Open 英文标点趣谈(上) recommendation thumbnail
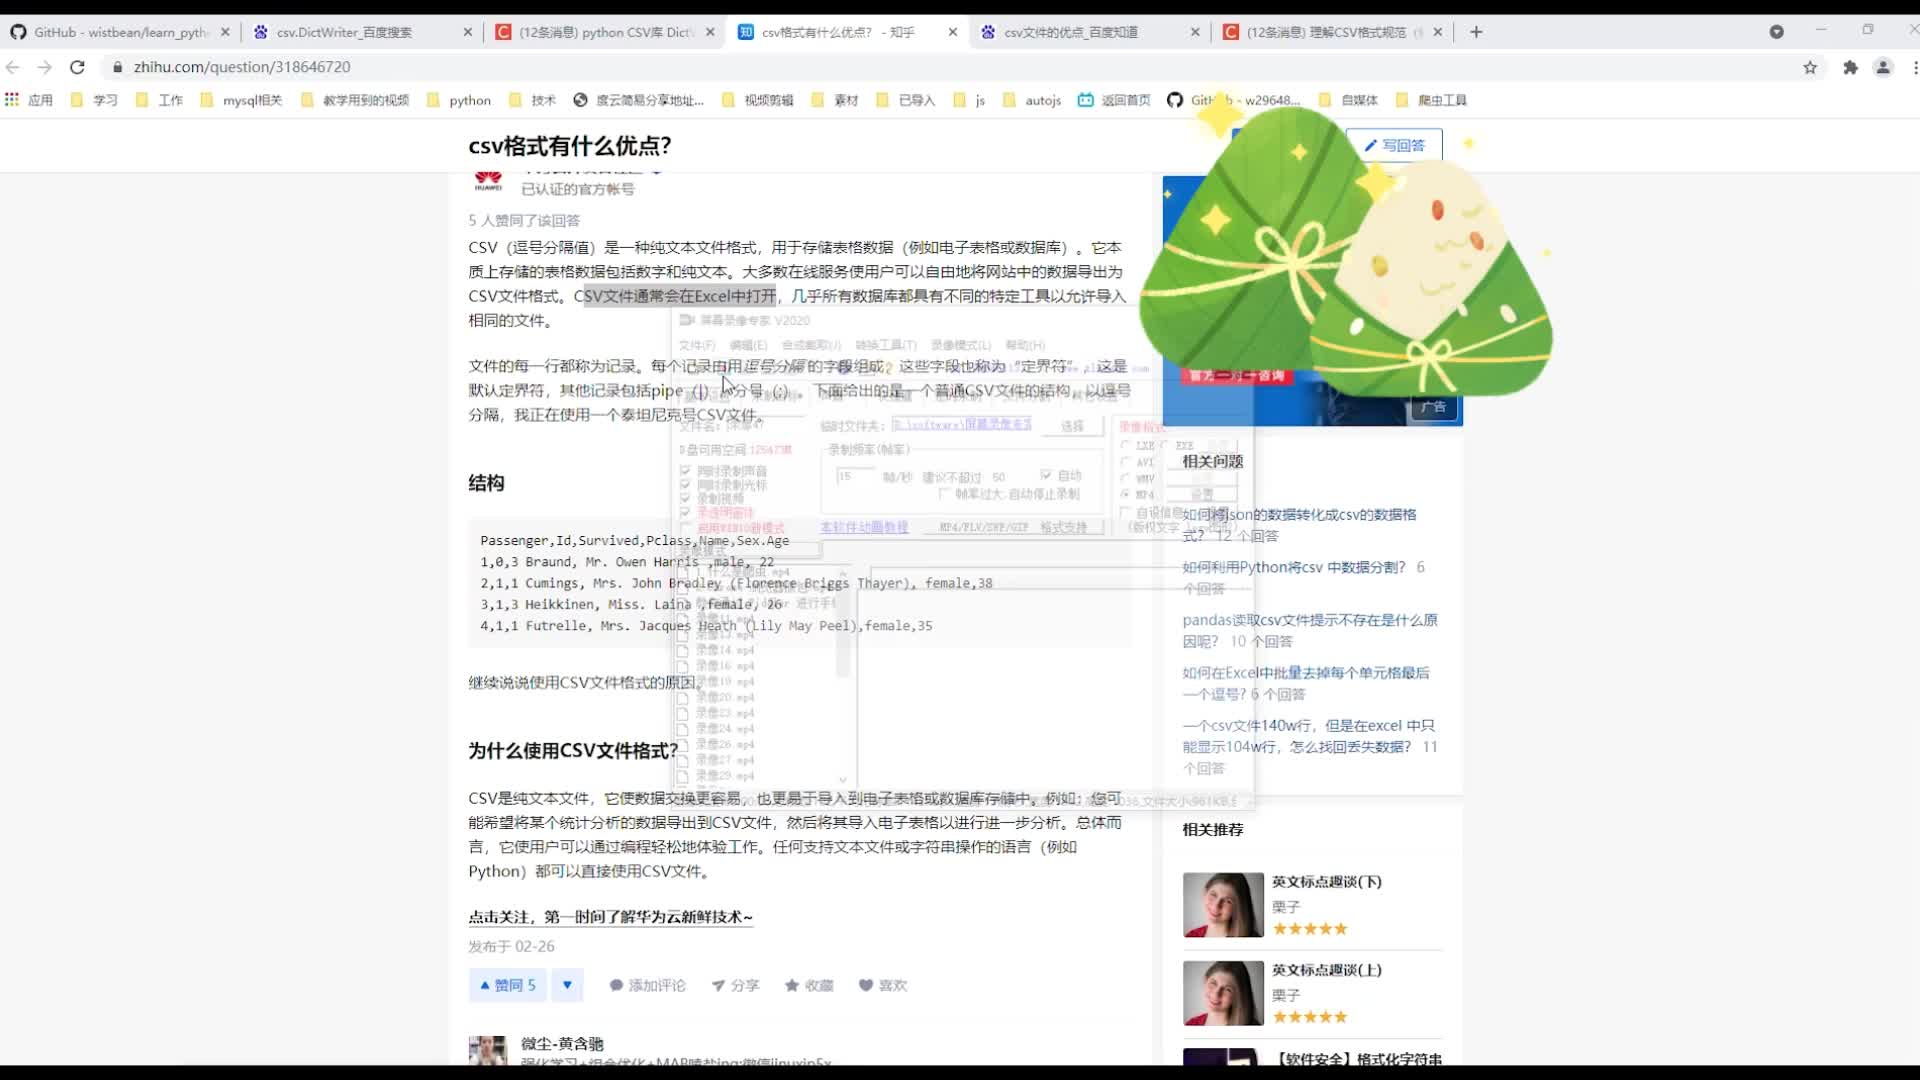1920x1080 pixels. pos(1223,992)
